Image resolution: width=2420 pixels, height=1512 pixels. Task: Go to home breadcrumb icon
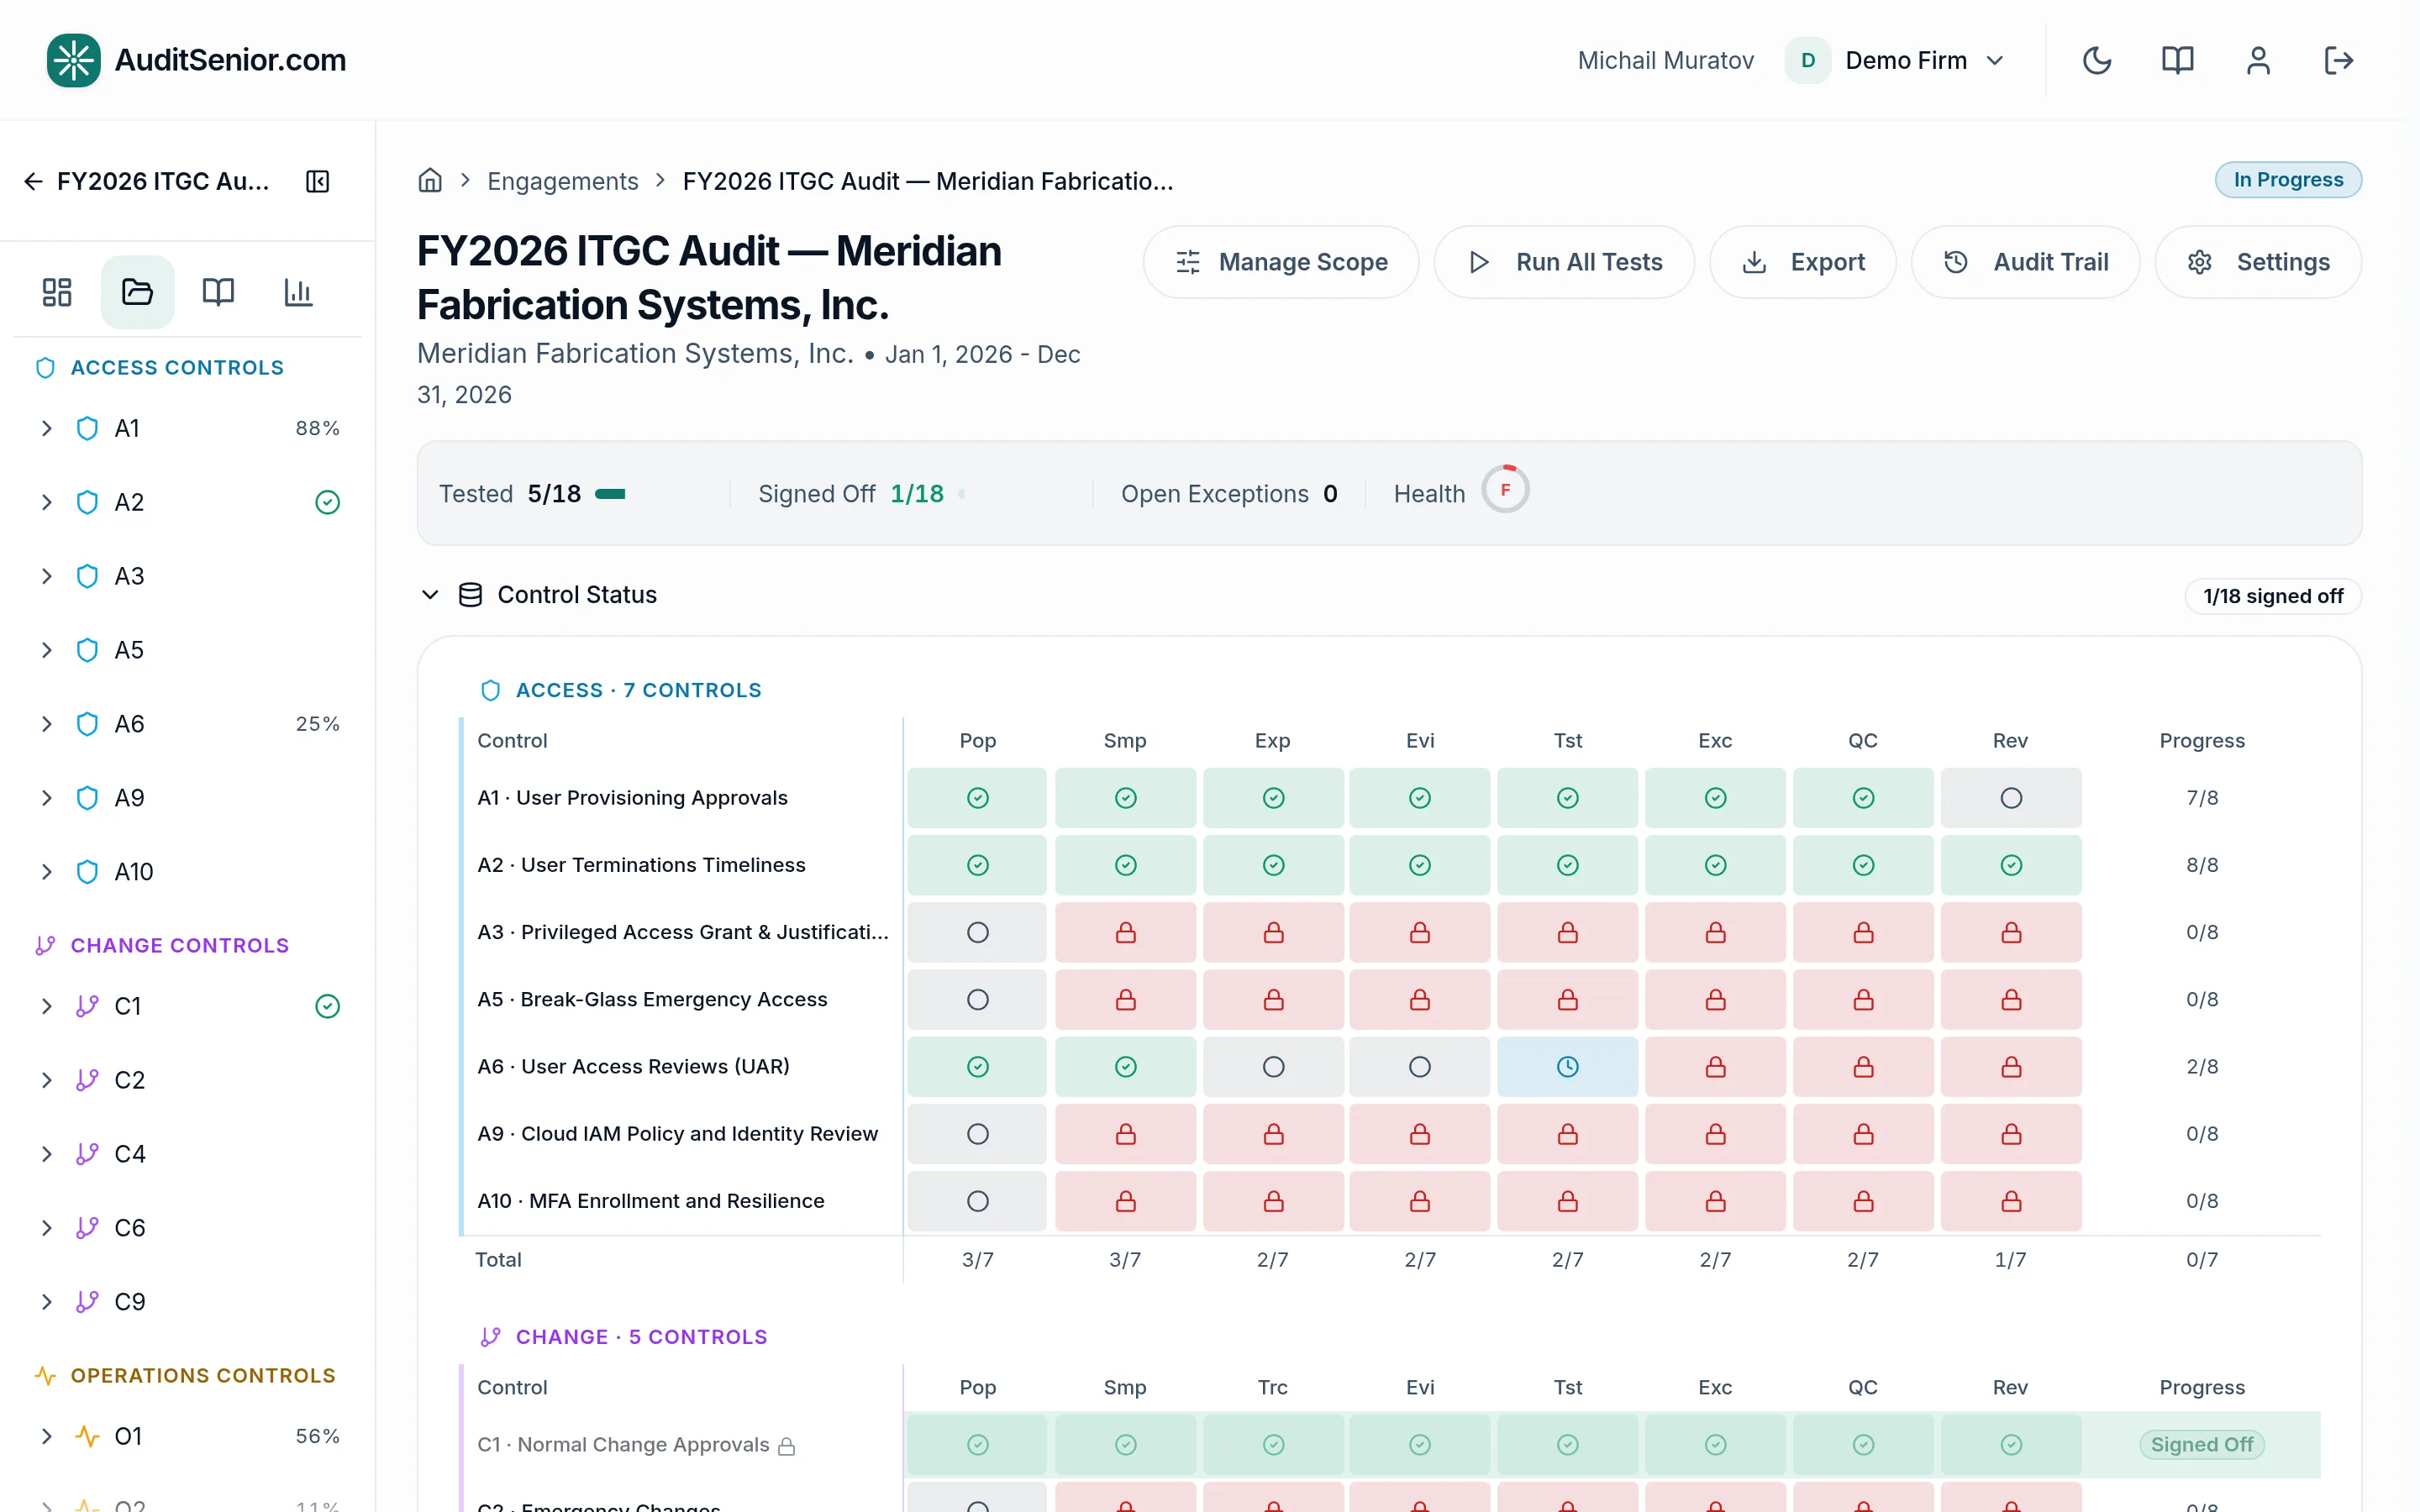[x=430, y=180]
